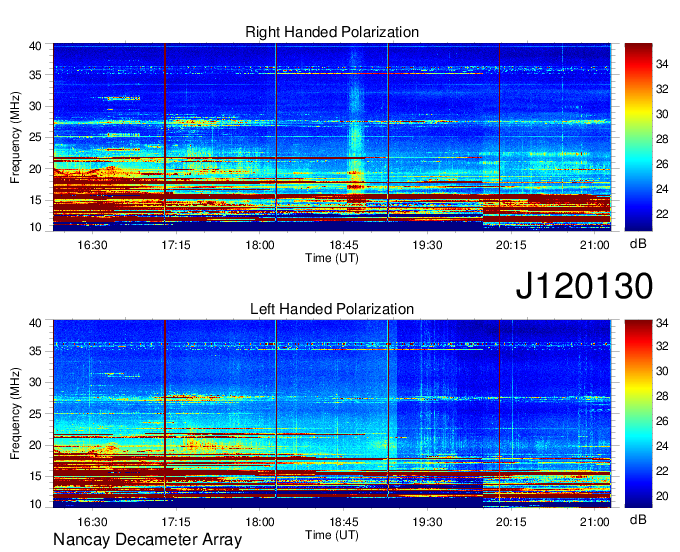Click the 28 value on left-handed colorbar
Image resolution: width=680 pixels, height=552 pixels.
pos(662,396)
